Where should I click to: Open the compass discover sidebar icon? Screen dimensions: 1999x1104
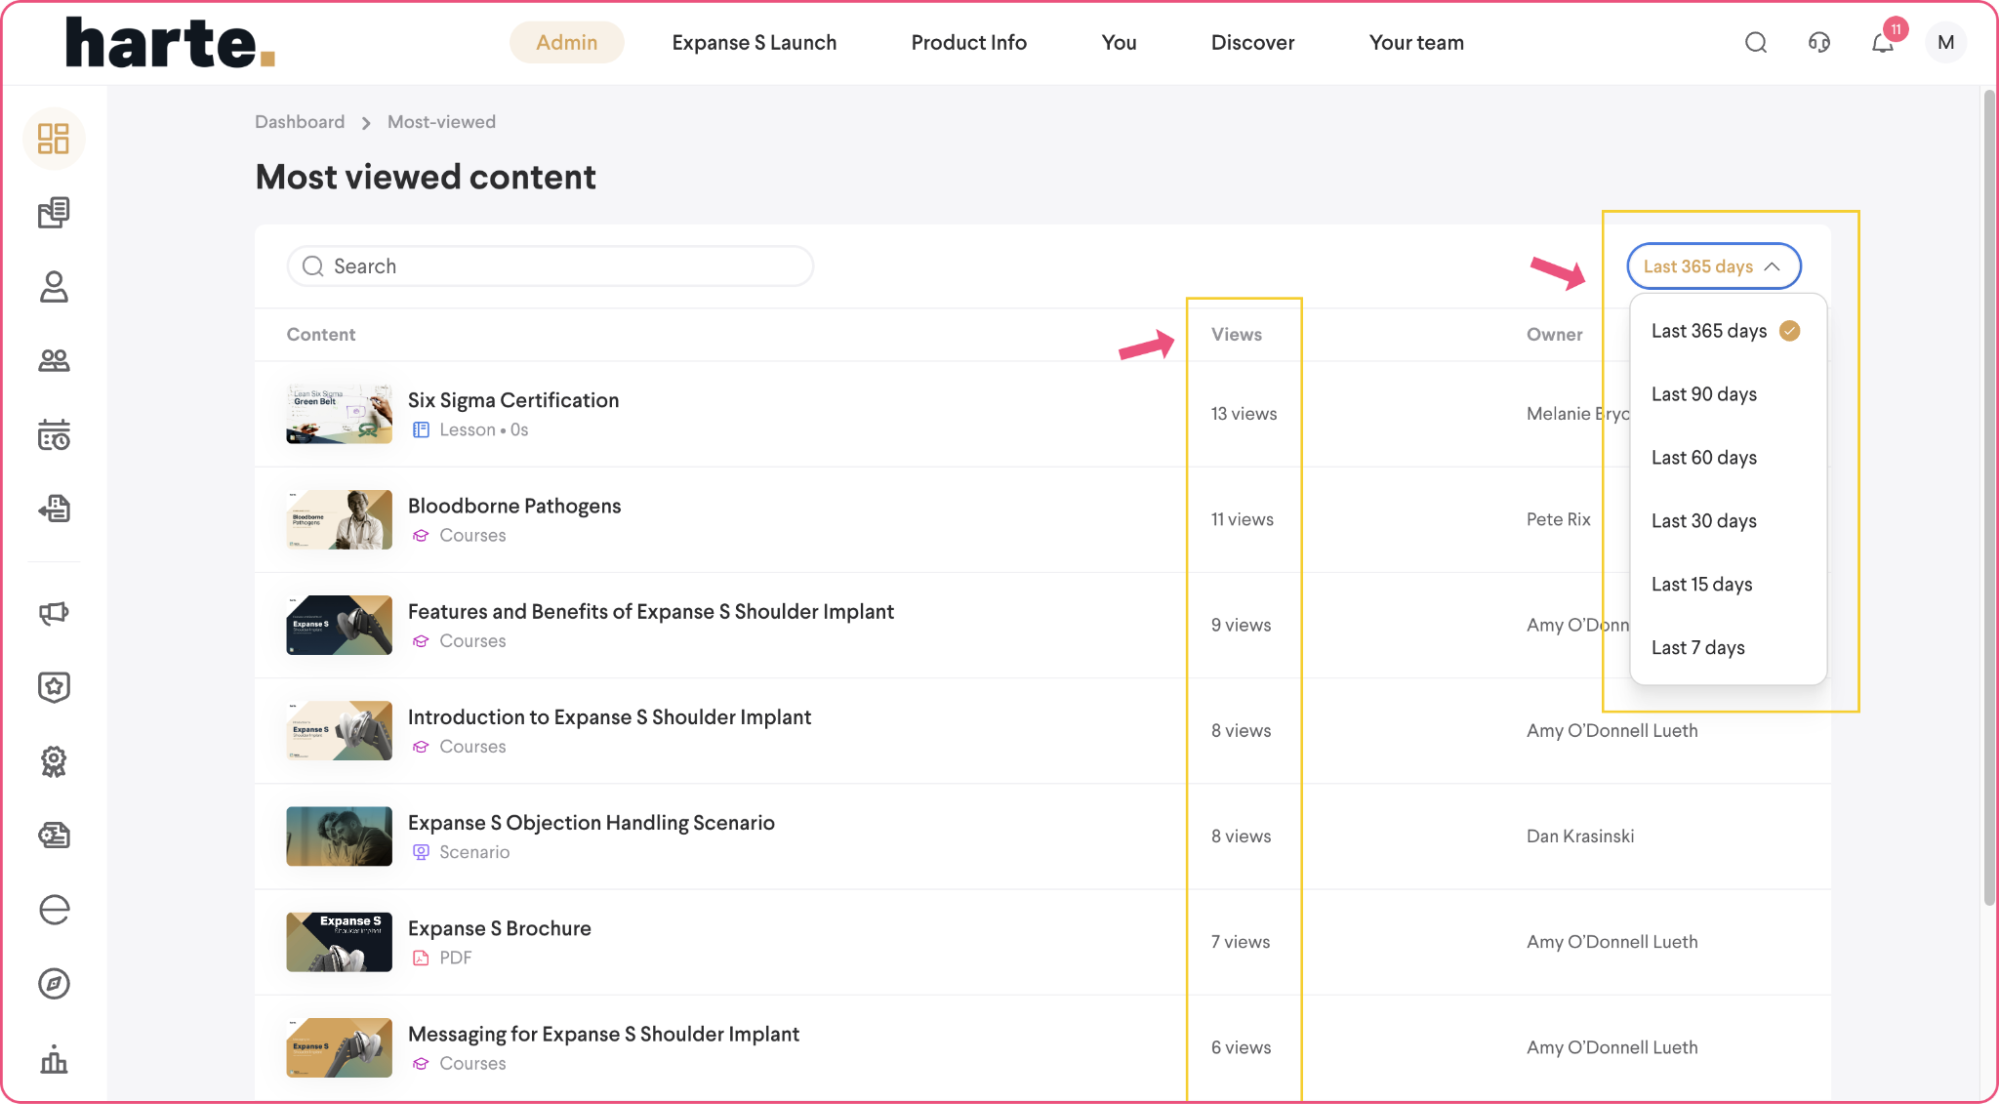53,984
